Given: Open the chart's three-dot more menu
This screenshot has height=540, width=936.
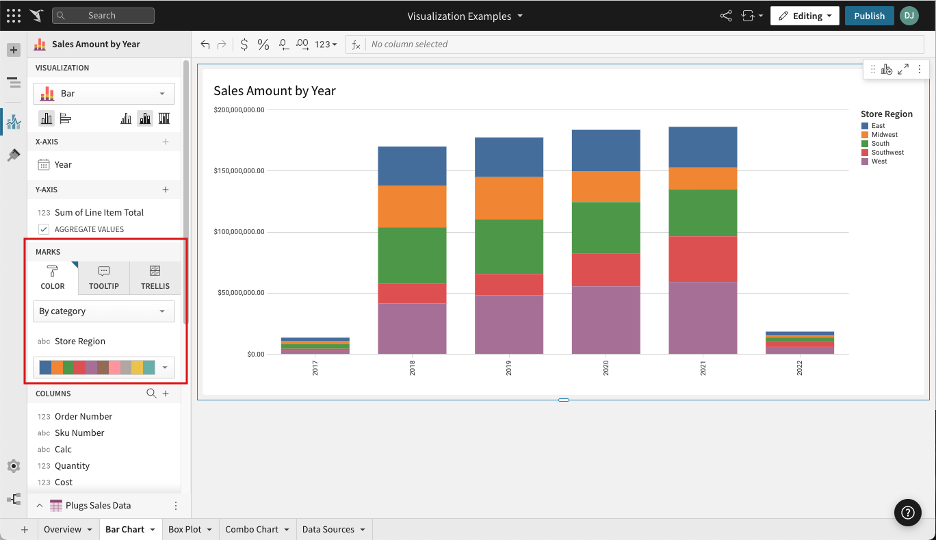Looking at the screenshot, I should pos(920,69).
